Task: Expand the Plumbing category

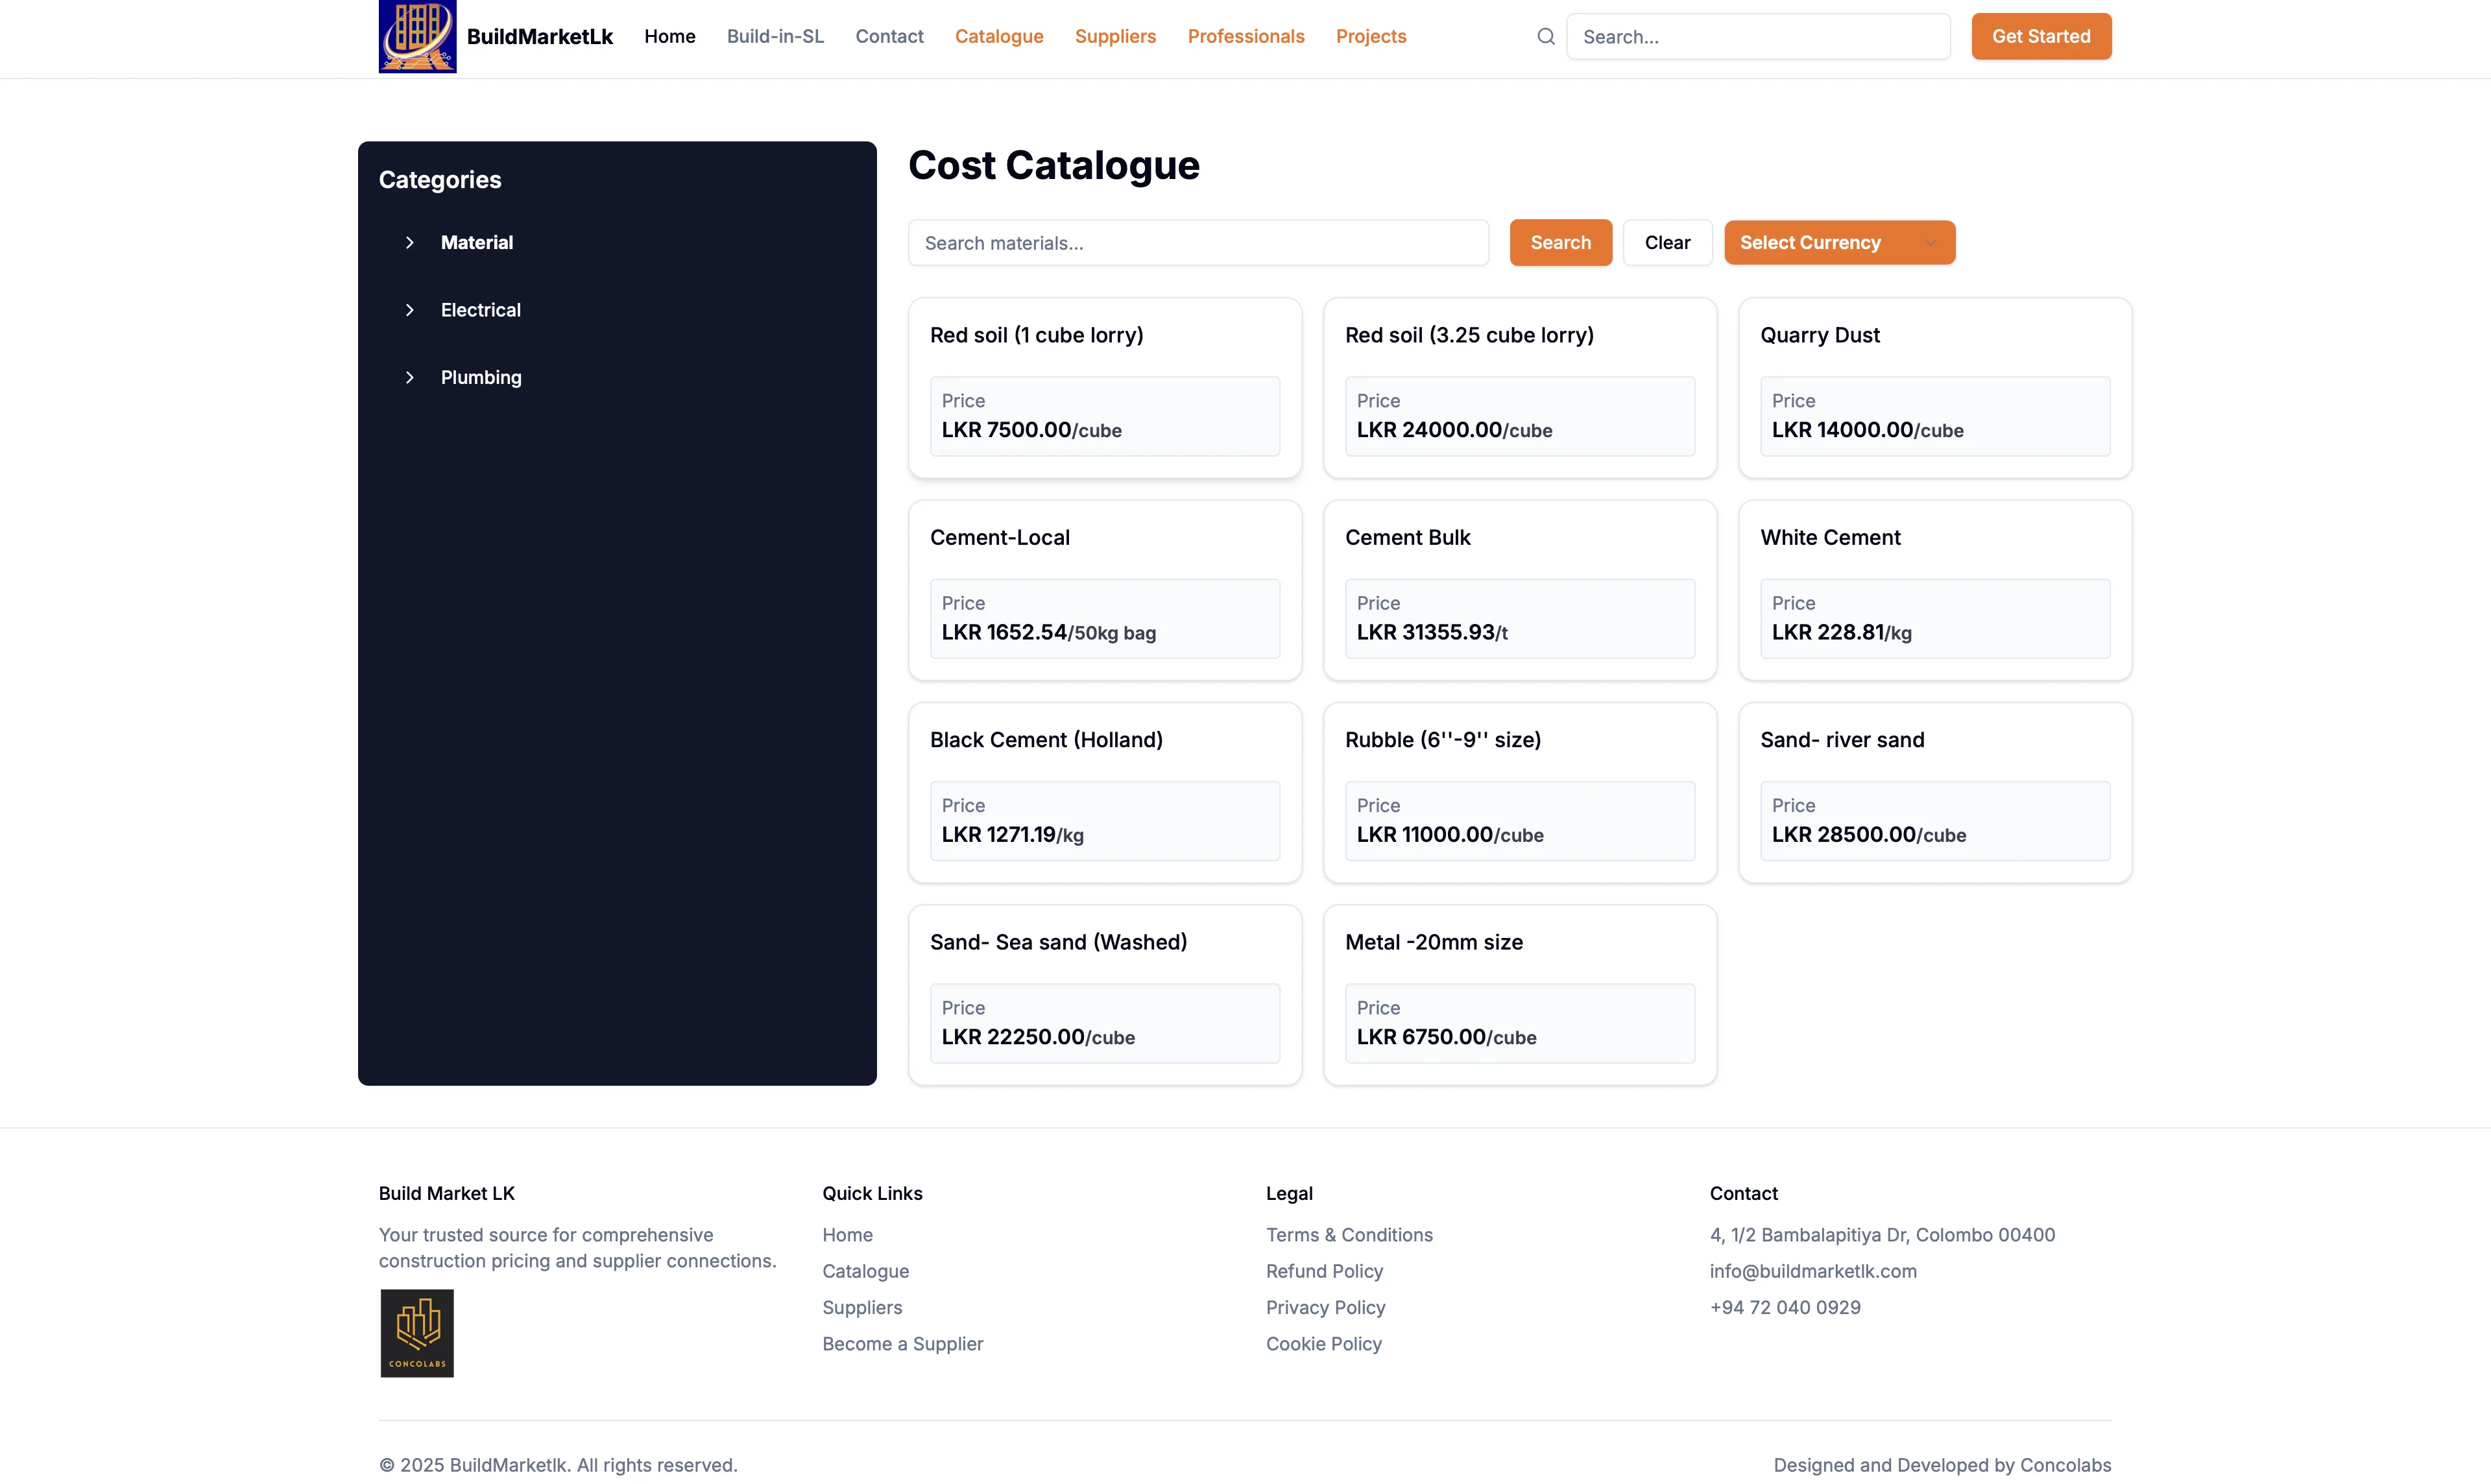Action: point(482,377)
